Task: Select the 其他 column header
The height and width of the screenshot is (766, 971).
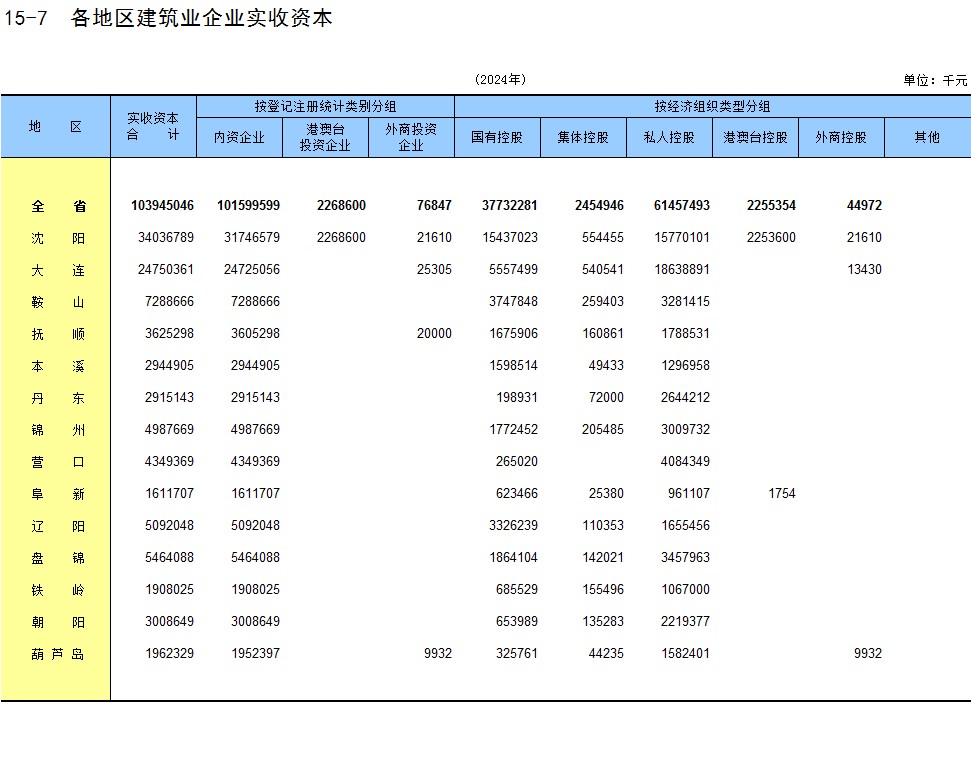Action: tap(927, 138)
